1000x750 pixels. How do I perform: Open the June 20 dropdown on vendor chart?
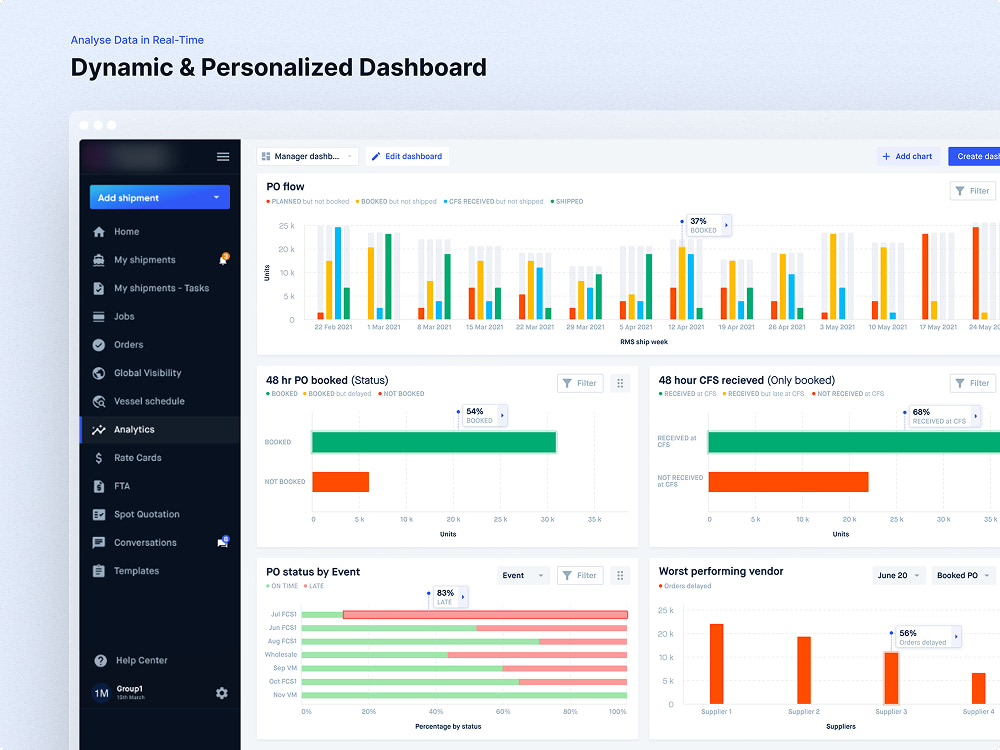coord(898,575)
